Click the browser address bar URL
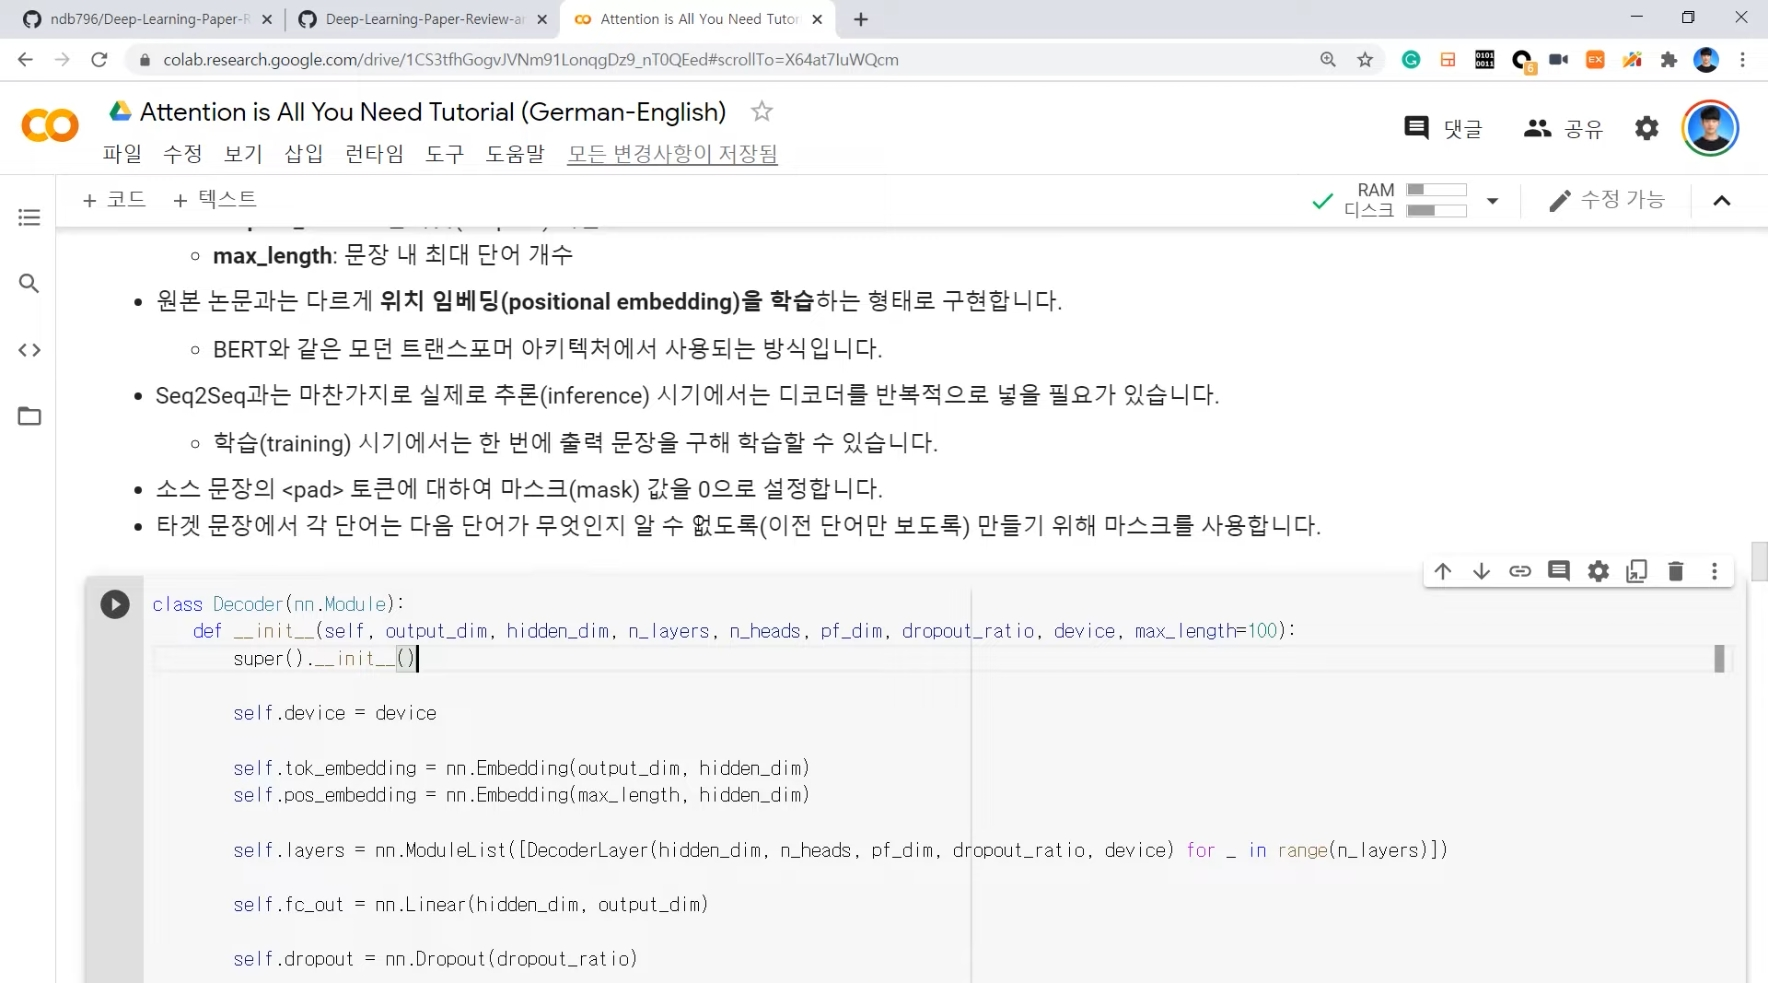This screenshot has height=983, width=1768. coord(531,60)
